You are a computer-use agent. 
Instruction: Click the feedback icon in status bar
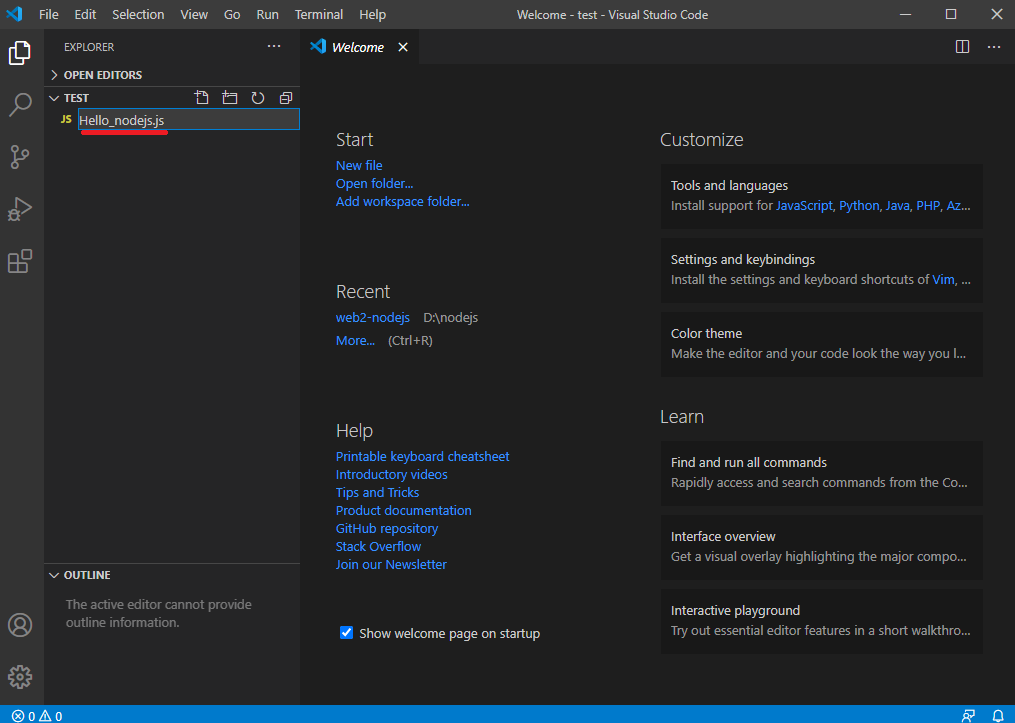click(968, 716)
